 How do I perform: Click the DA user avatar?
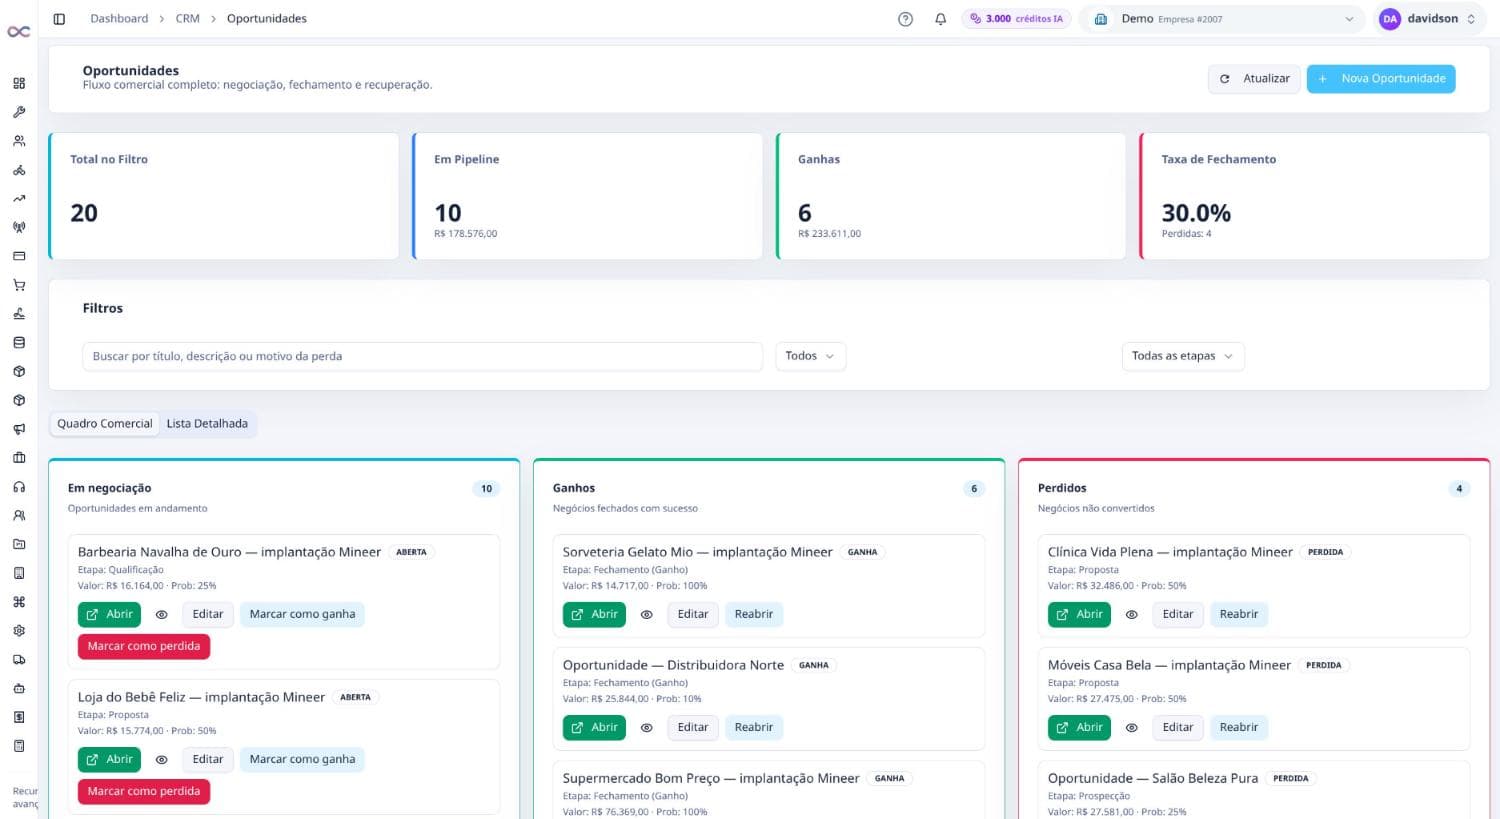1390,19
